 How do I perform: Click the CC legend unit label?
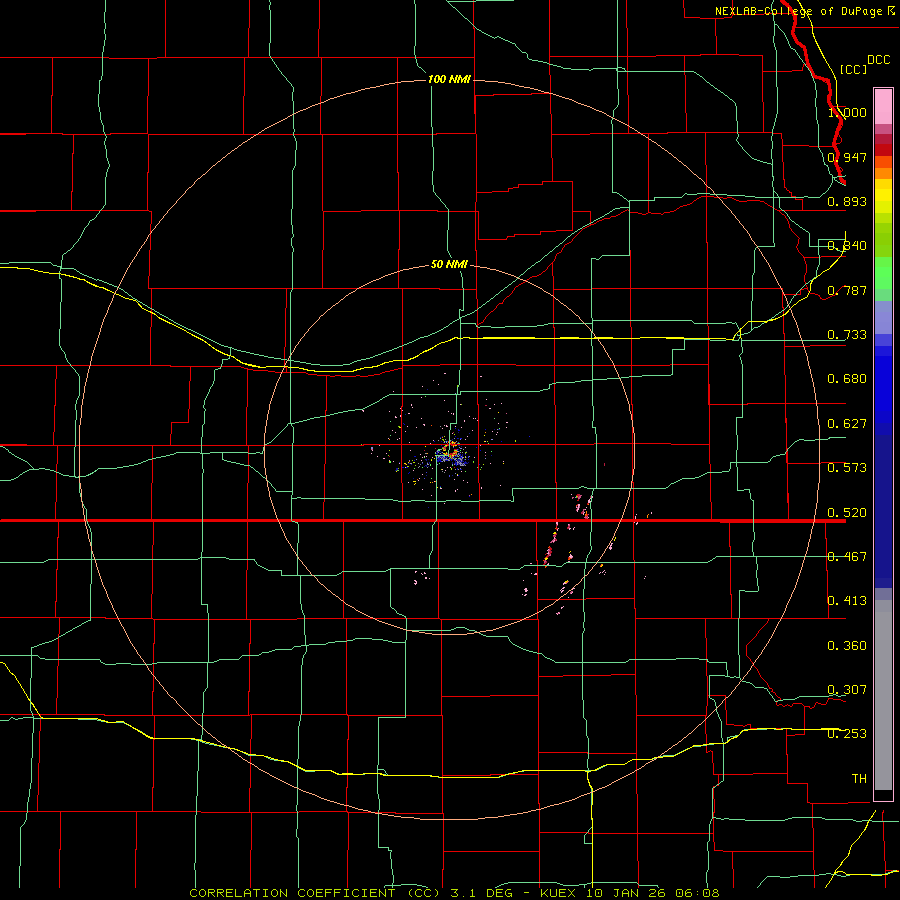pos(854,69)
